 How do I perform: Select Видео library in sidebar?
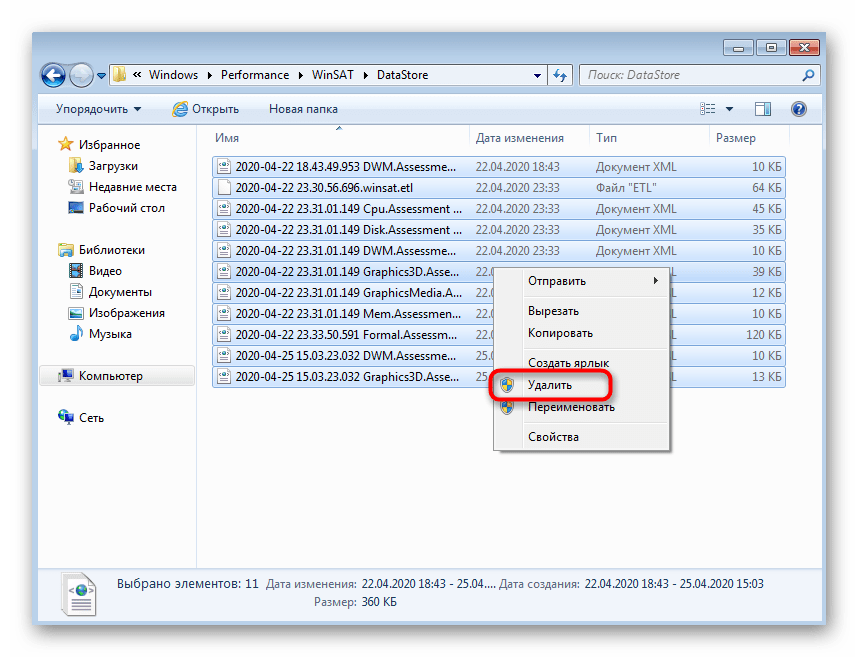click(x=105, y=271)
